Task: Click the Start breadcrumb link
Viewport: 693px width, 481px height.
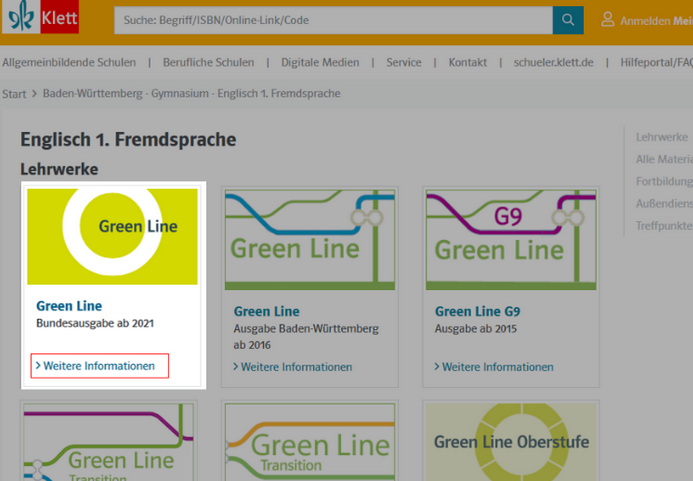Action: pos(14,94)
